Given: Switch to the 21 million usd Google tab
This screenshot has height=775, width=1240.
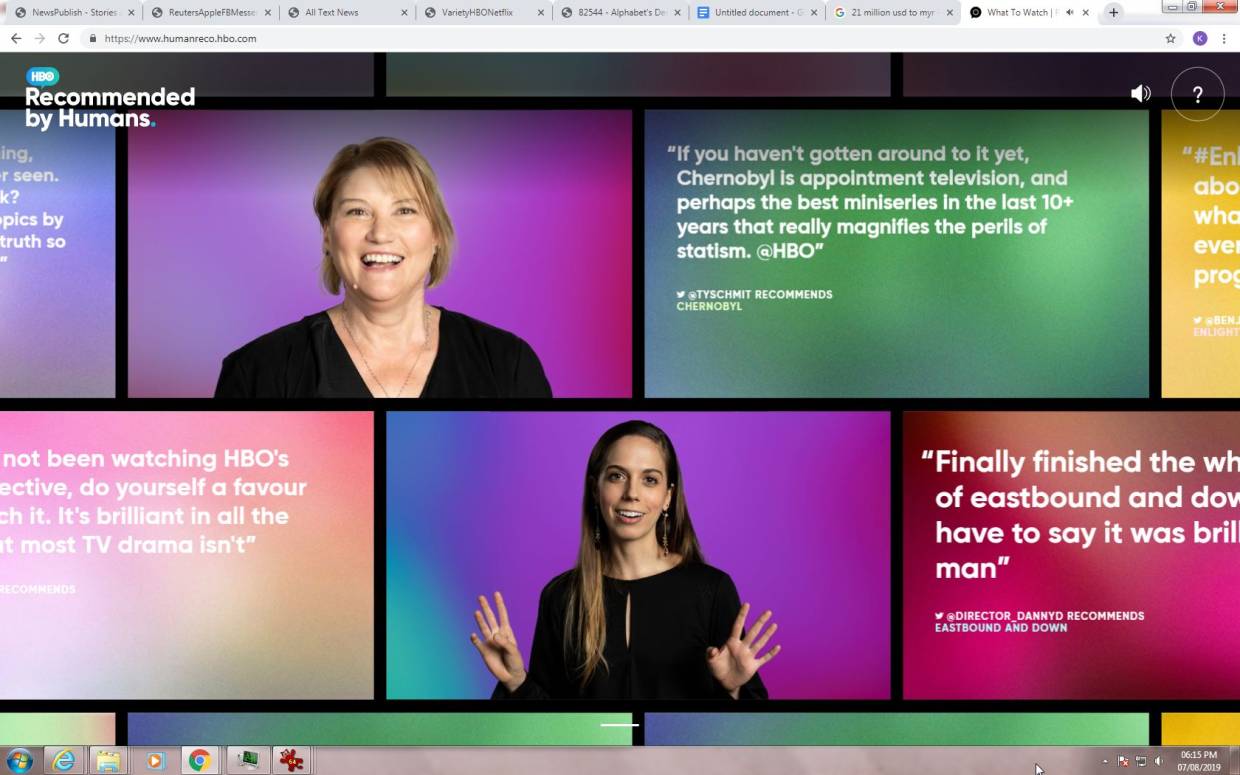Looking at the screenshot, I should (891, 12).
